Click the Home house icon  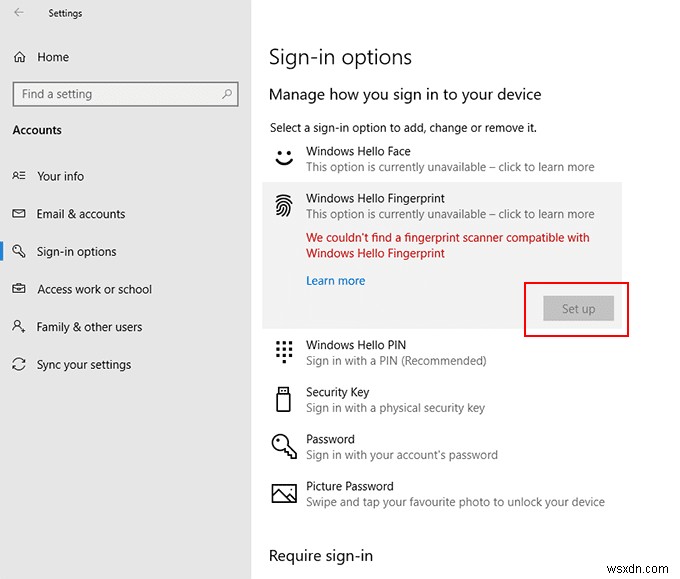[20, 57]
